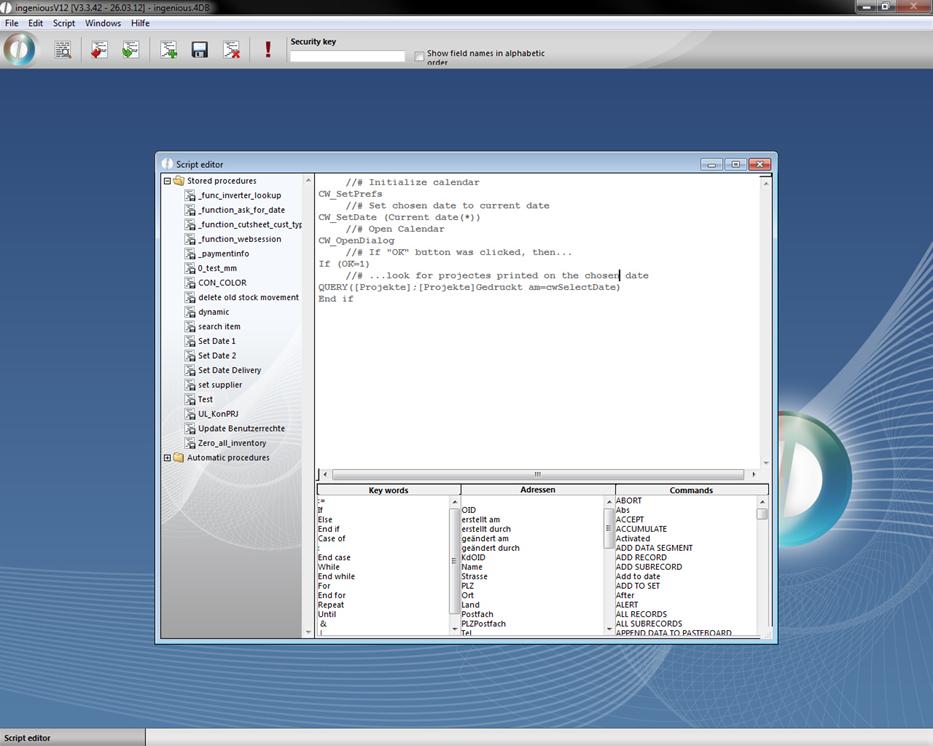Enable Show field names in alphabetic order
Screen dimensions: 933x746
(x=420, y=56)
